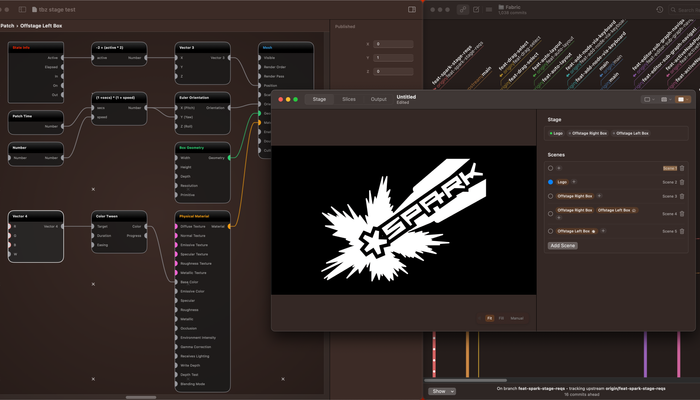The width and height of the screenshot is (700, 400).
Task: Click the Add Scene button
Action: (x=562, y=245)
